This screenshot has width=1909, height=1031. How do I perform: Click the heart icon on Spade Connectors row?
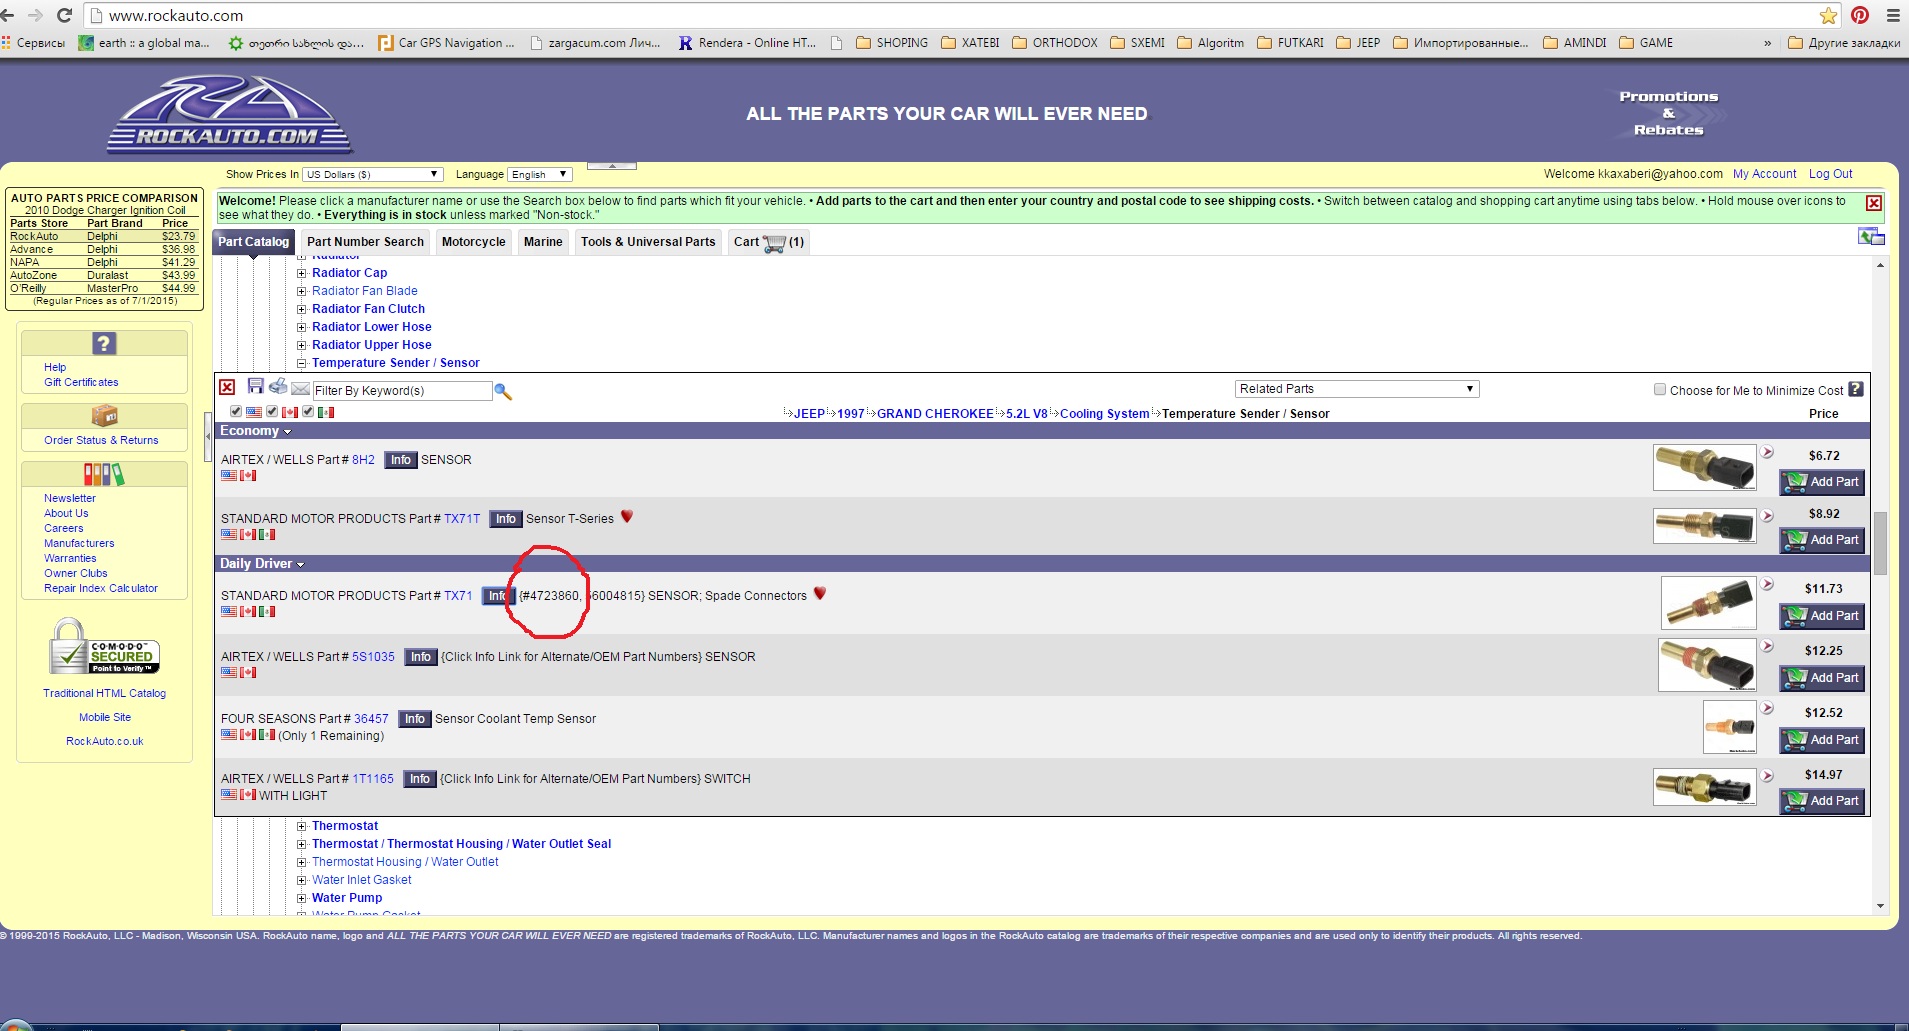[820, 593]
